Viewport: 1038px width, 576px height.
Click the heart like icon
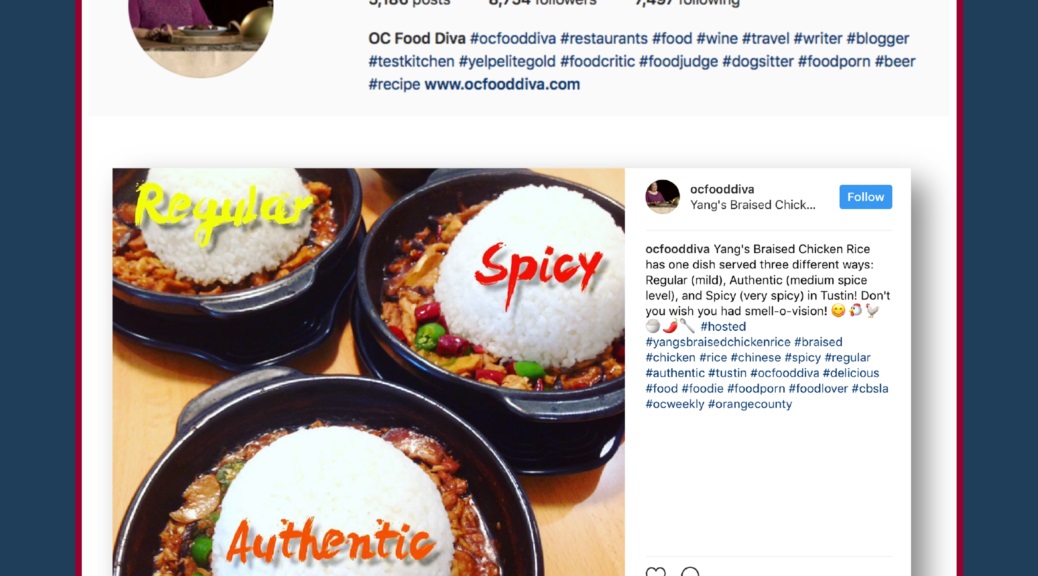[x=655, y=571]
